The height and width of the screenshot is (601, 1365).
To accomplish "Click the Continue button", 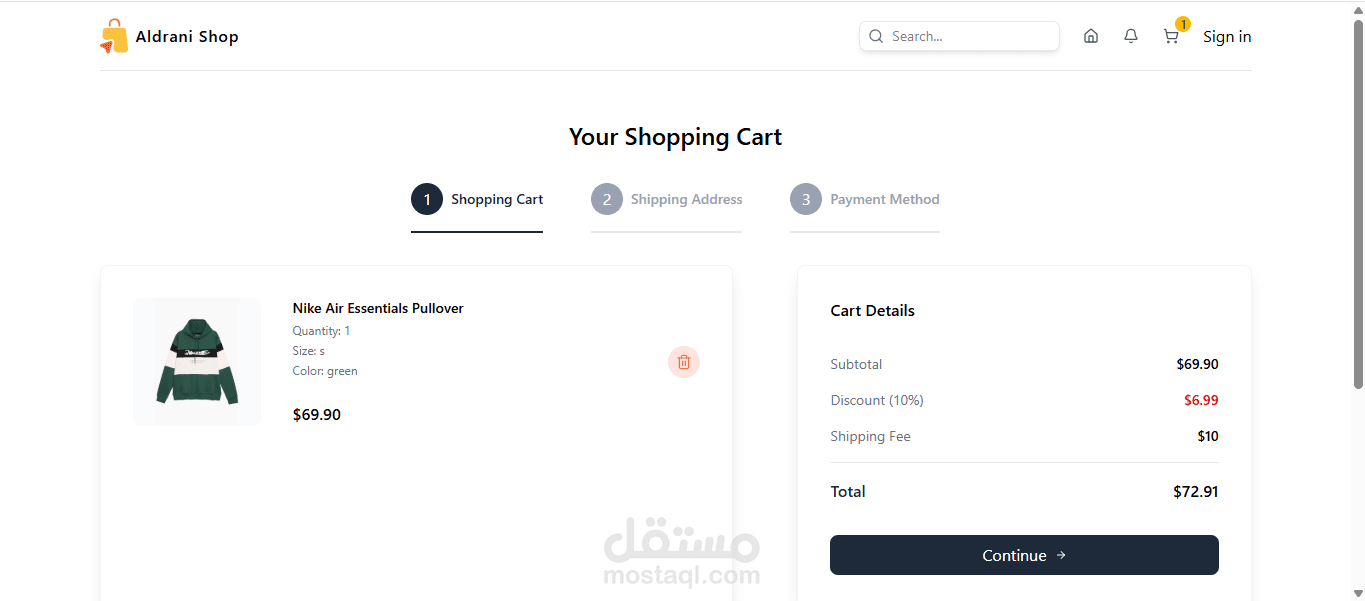I will coord(1024,555).
